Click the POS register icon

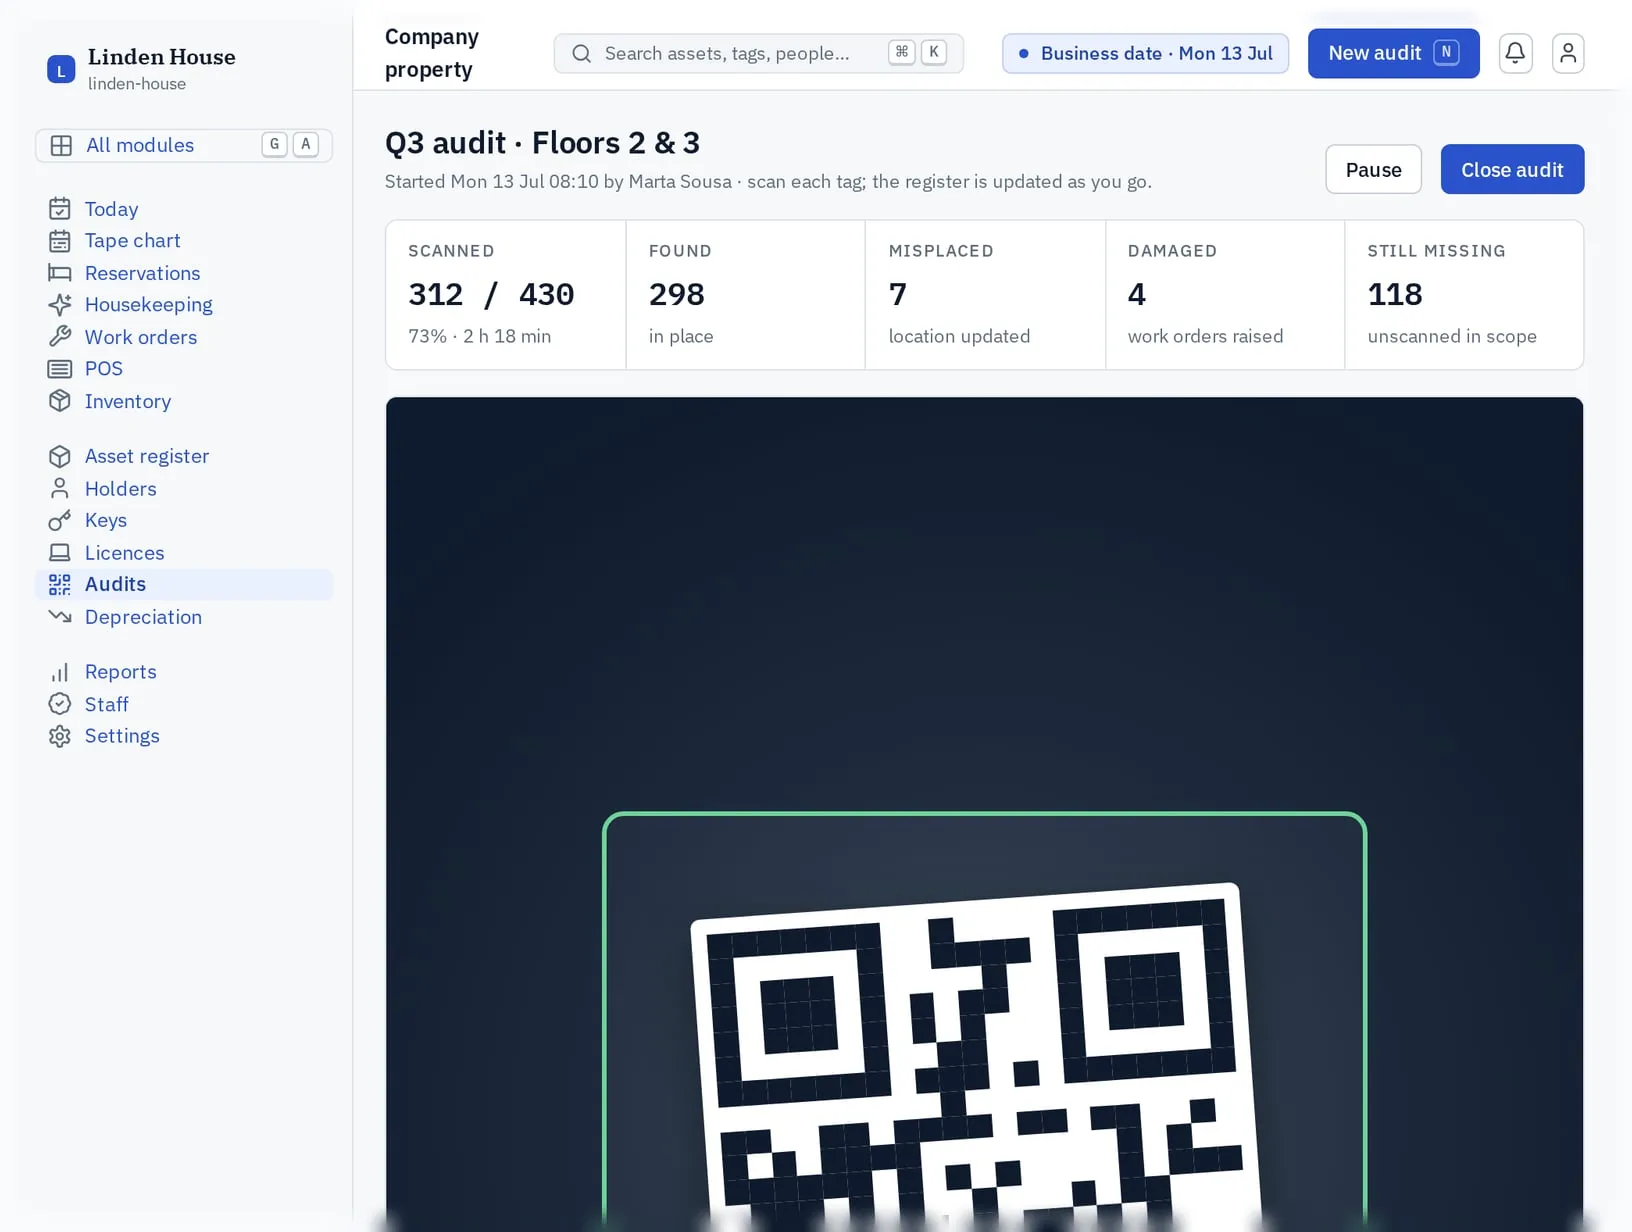[x=60, y=369]
